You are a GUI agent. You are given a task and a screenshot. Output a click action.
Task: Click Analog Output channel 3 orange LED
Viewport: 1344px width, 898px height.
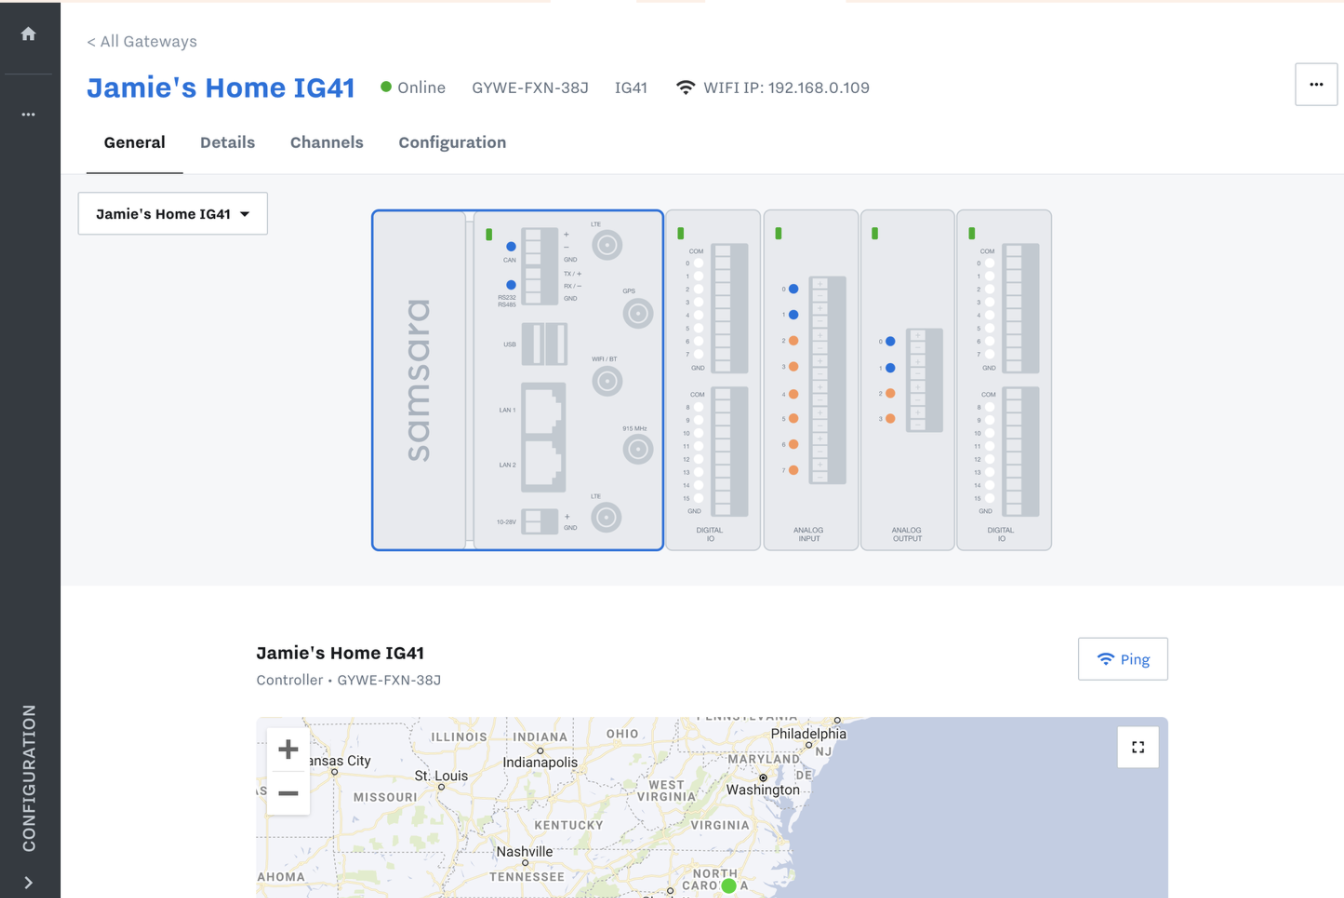(890, 419)
